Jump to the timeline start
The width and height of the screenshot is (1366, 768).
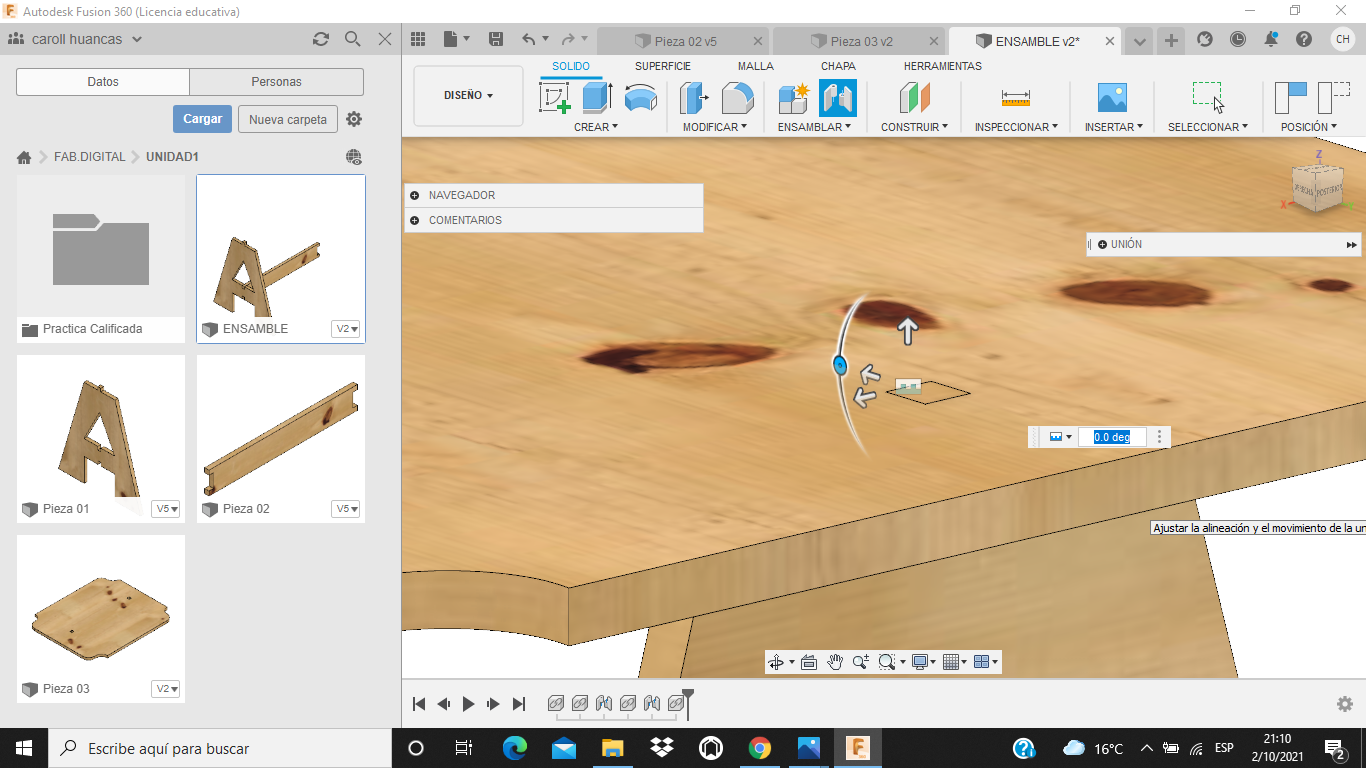(420, 704)
